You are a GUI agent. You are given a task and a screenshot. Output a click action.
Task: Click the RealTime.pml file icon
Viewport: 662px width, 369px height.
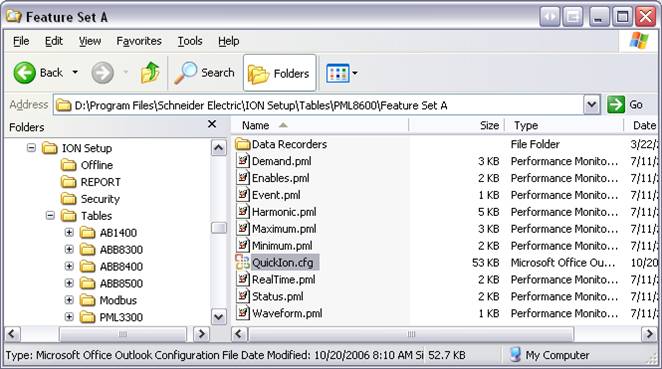243,279
